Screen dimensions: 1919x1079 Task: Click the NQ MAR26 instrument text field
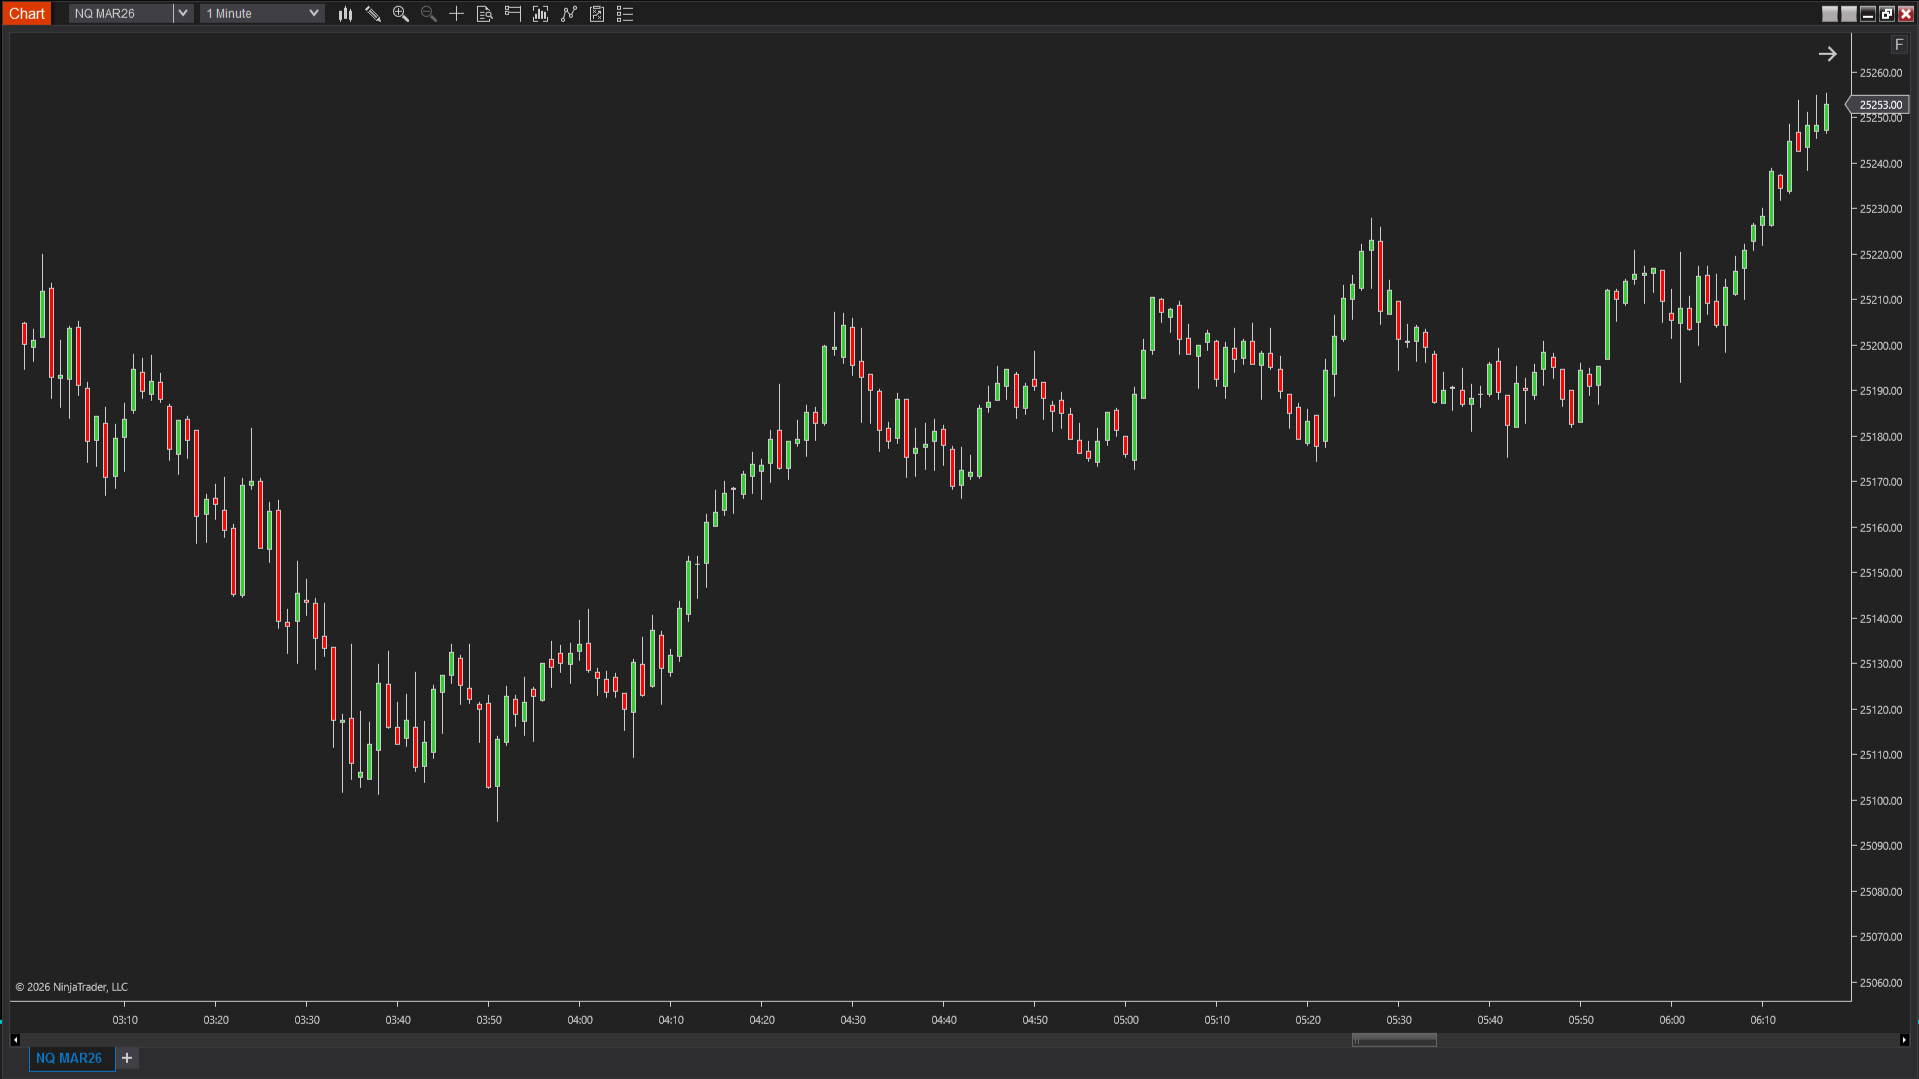coord(120,14)
